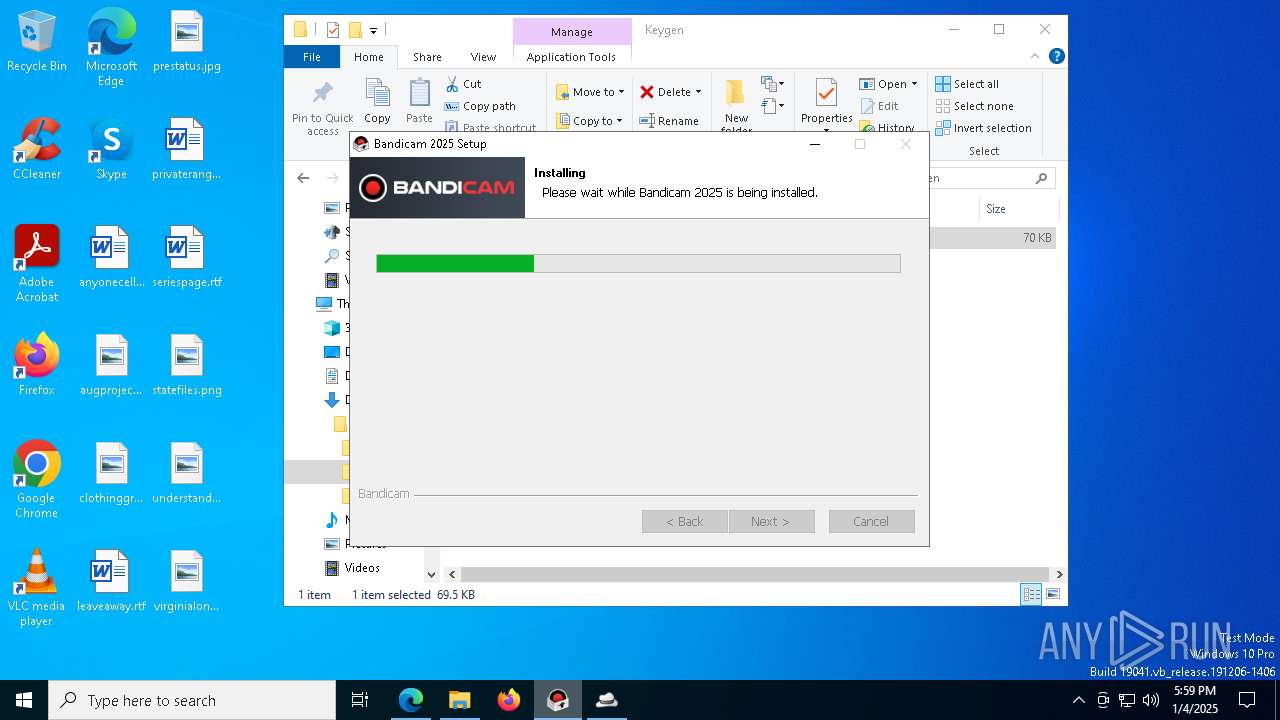Screen dimensions: 1280x720
Task: Click Pin to Quick access in ribbon
Action: [x=322, y=108]
